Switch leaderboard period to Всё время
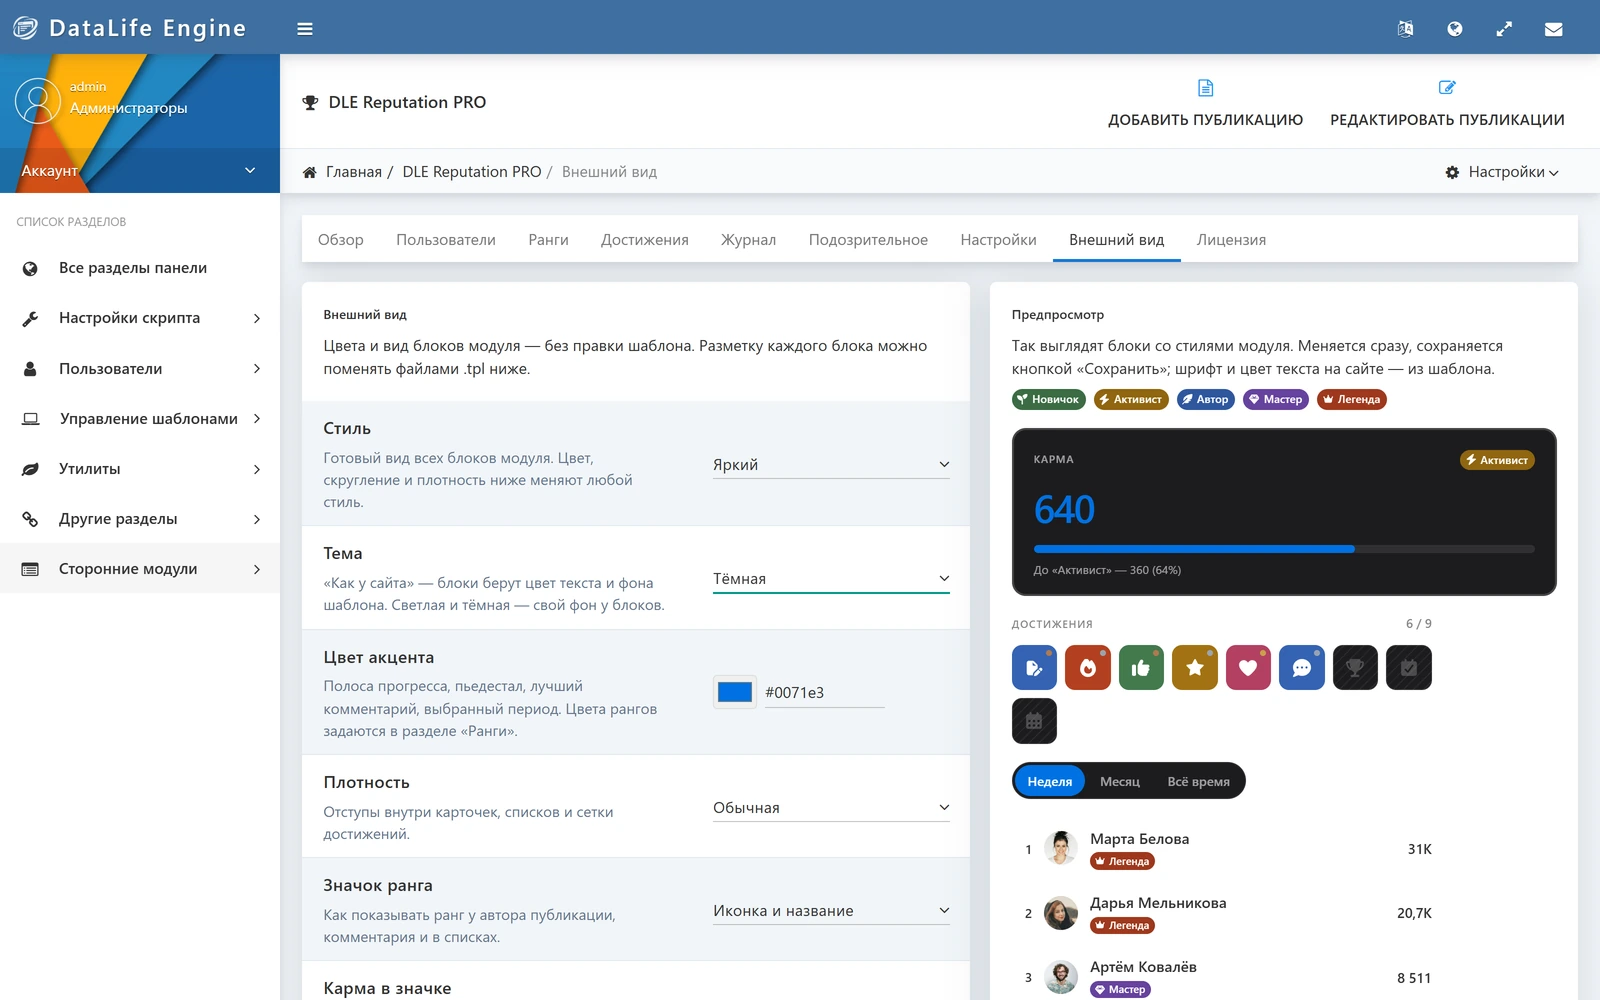Image resolution: width=1600 pixels, height=1000 pixels. [x=1199, y=781]
